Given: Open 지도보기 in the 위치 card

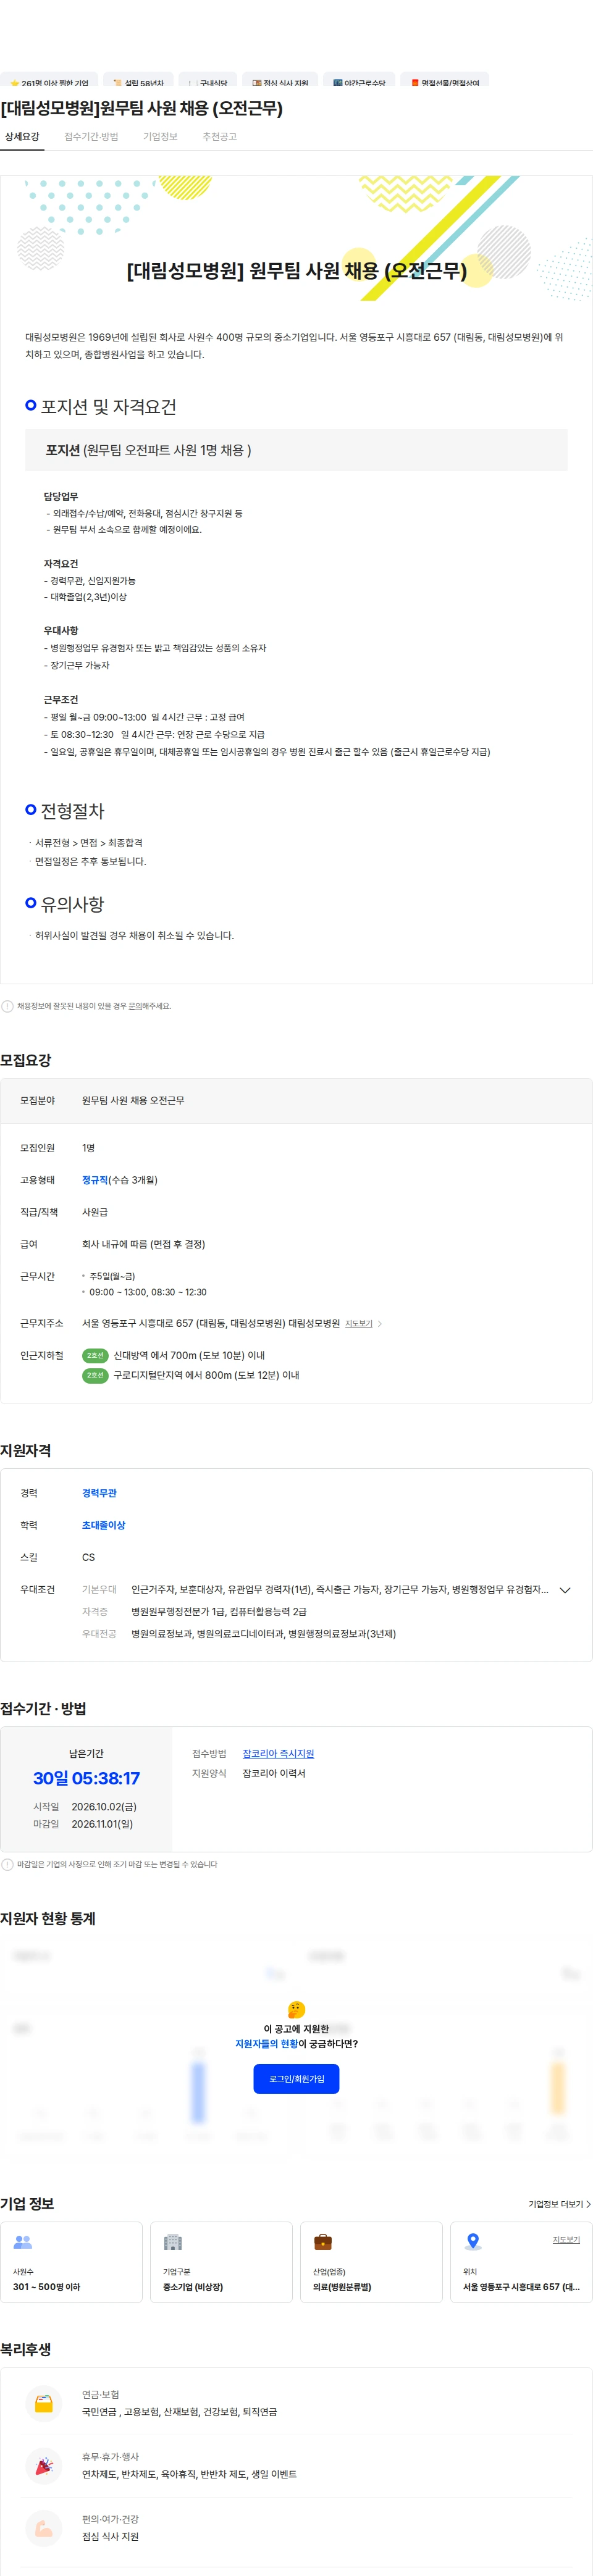Looking at the screenshot, I should coord(566,2239).
